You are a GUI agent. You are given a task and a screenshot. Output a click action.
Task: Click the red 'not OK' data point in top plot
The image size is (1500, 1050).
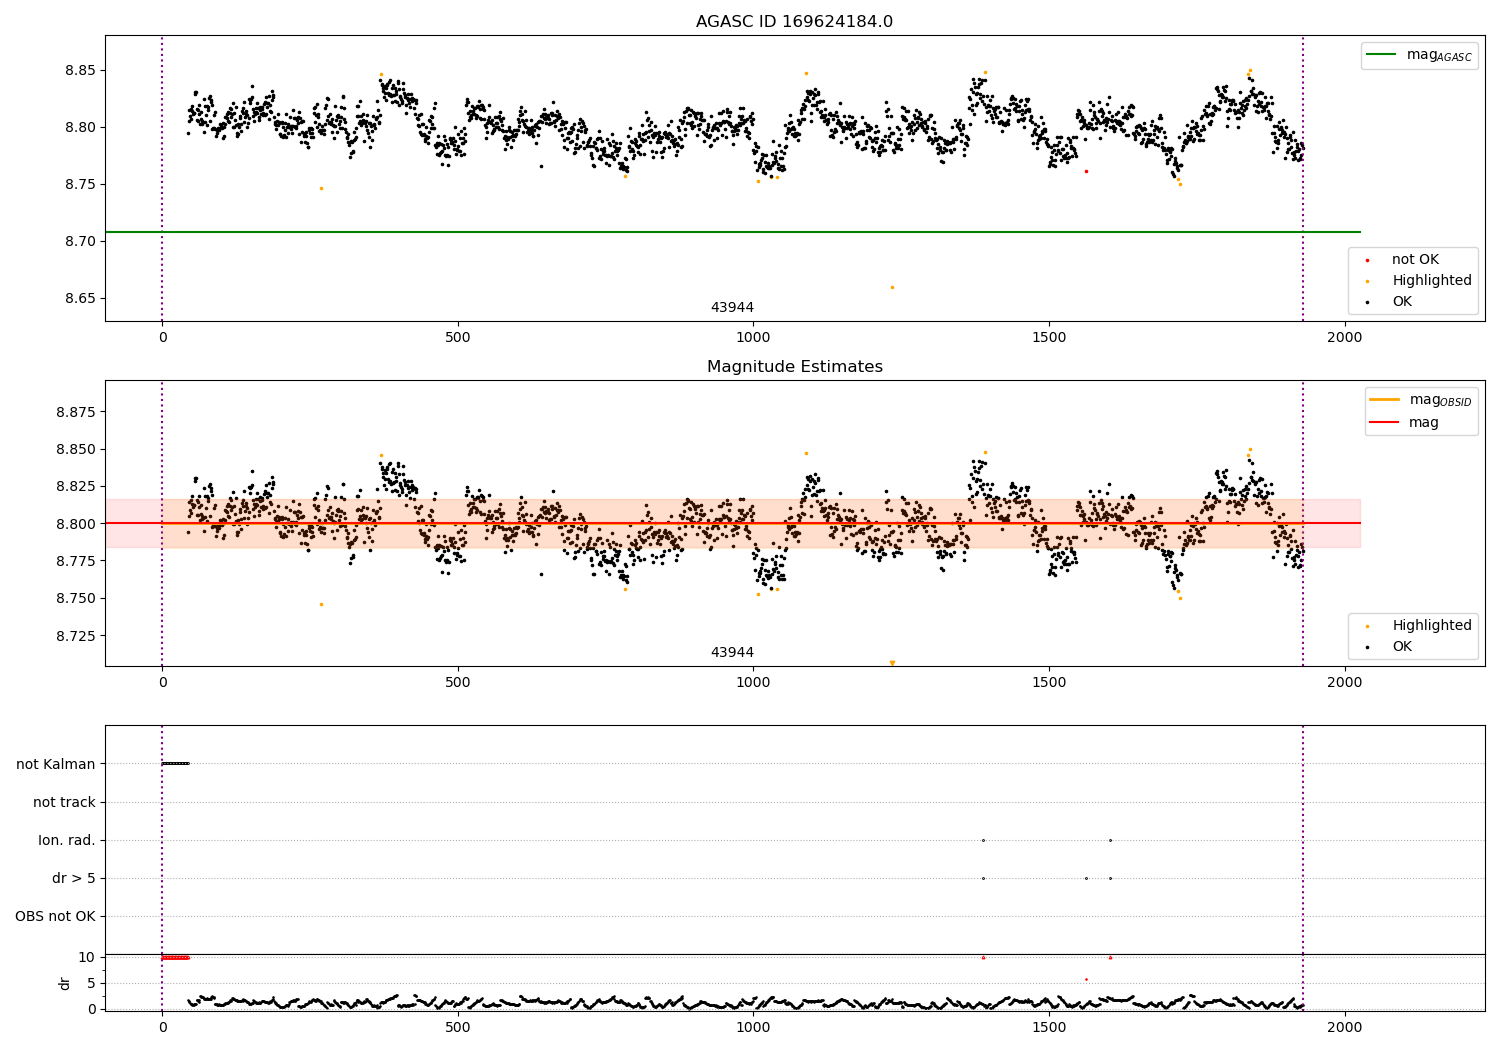point(1086,171)
